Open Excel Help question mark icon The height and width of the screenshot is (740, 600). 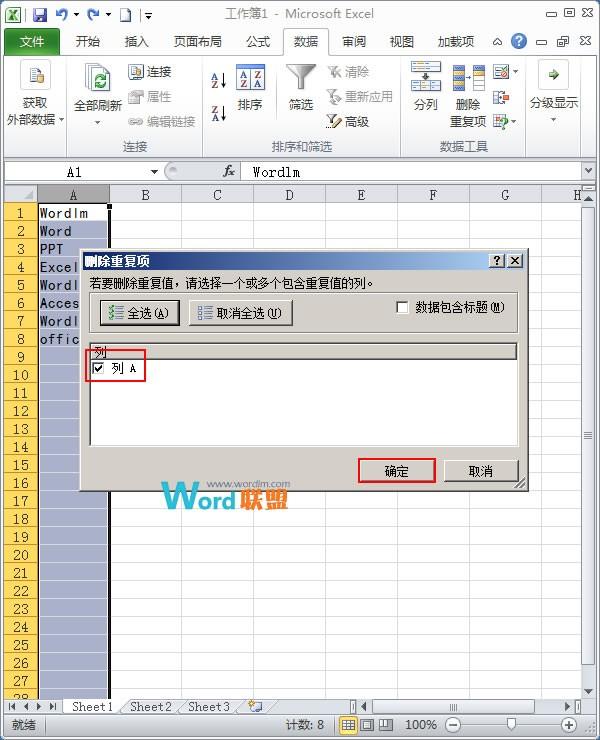tap(518, 42)
